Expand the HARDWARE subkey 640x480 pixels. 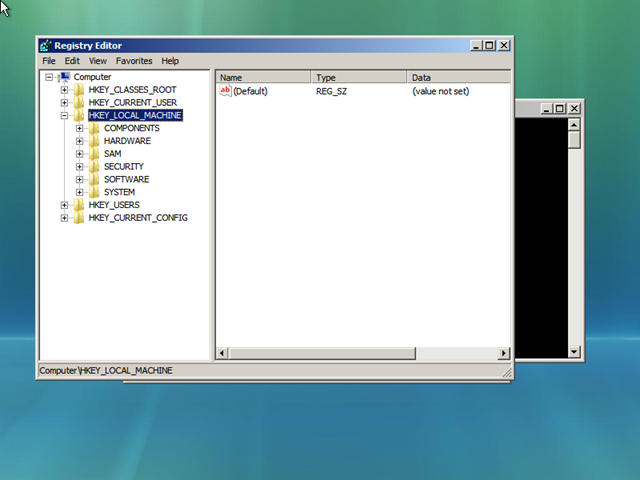click(x=80, y=141)
